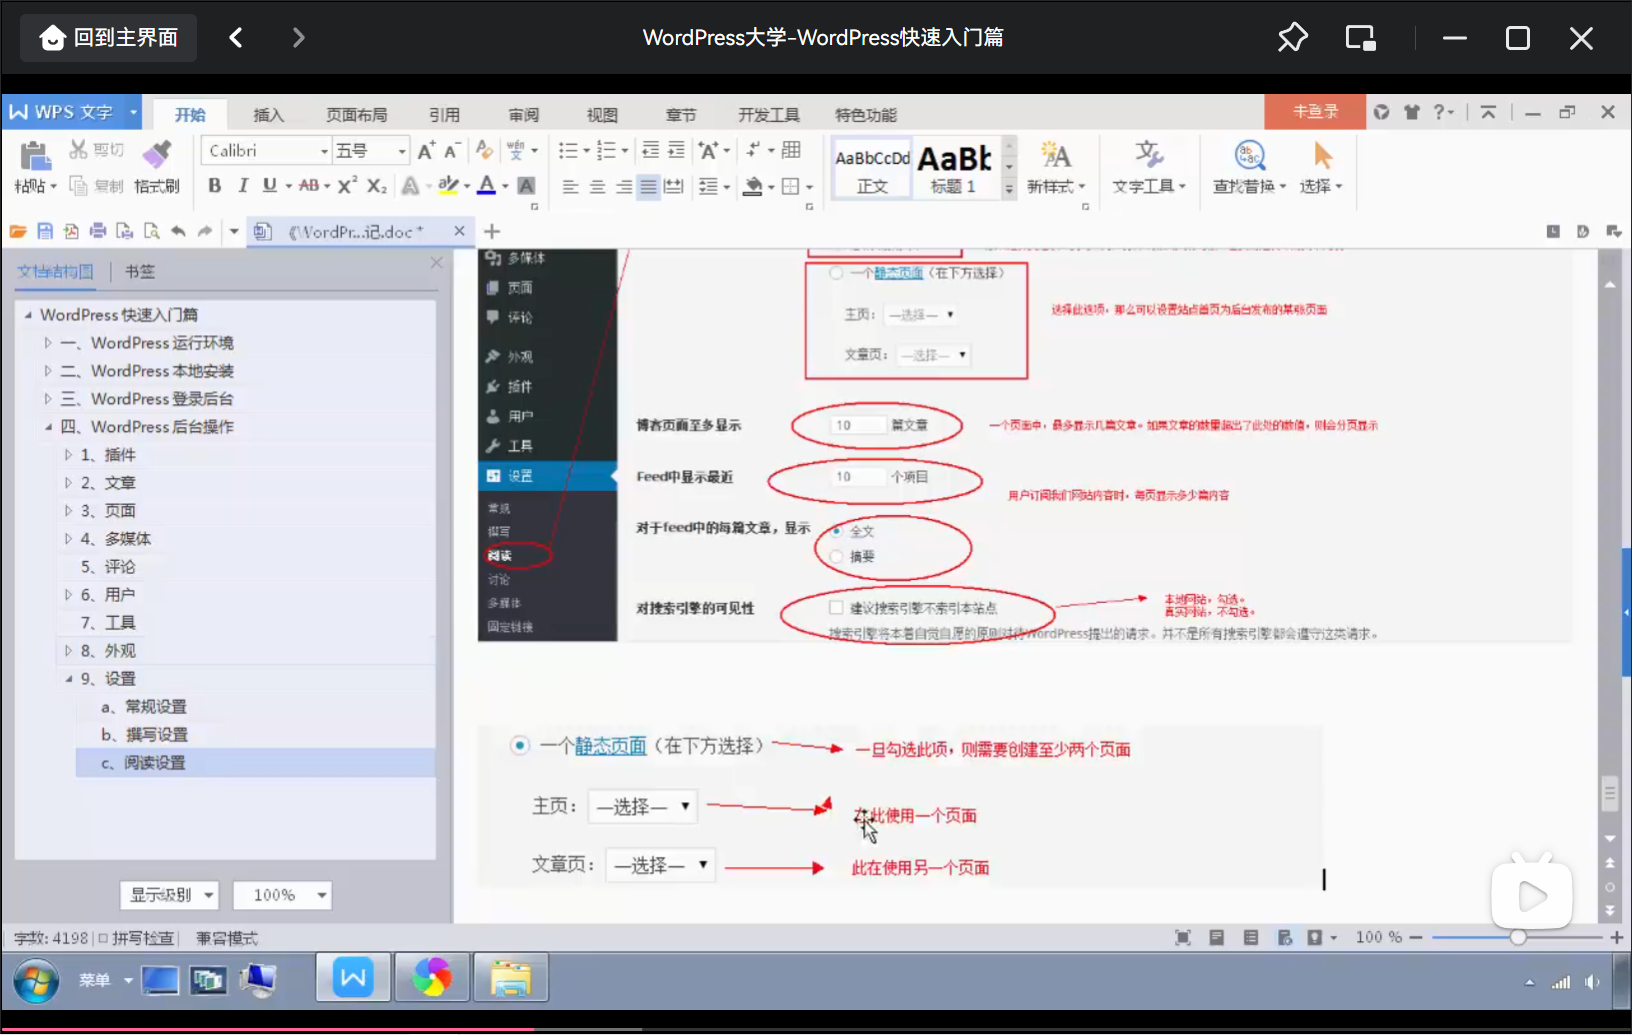Click the Save icon in quick toolbar

coord(45,232)
